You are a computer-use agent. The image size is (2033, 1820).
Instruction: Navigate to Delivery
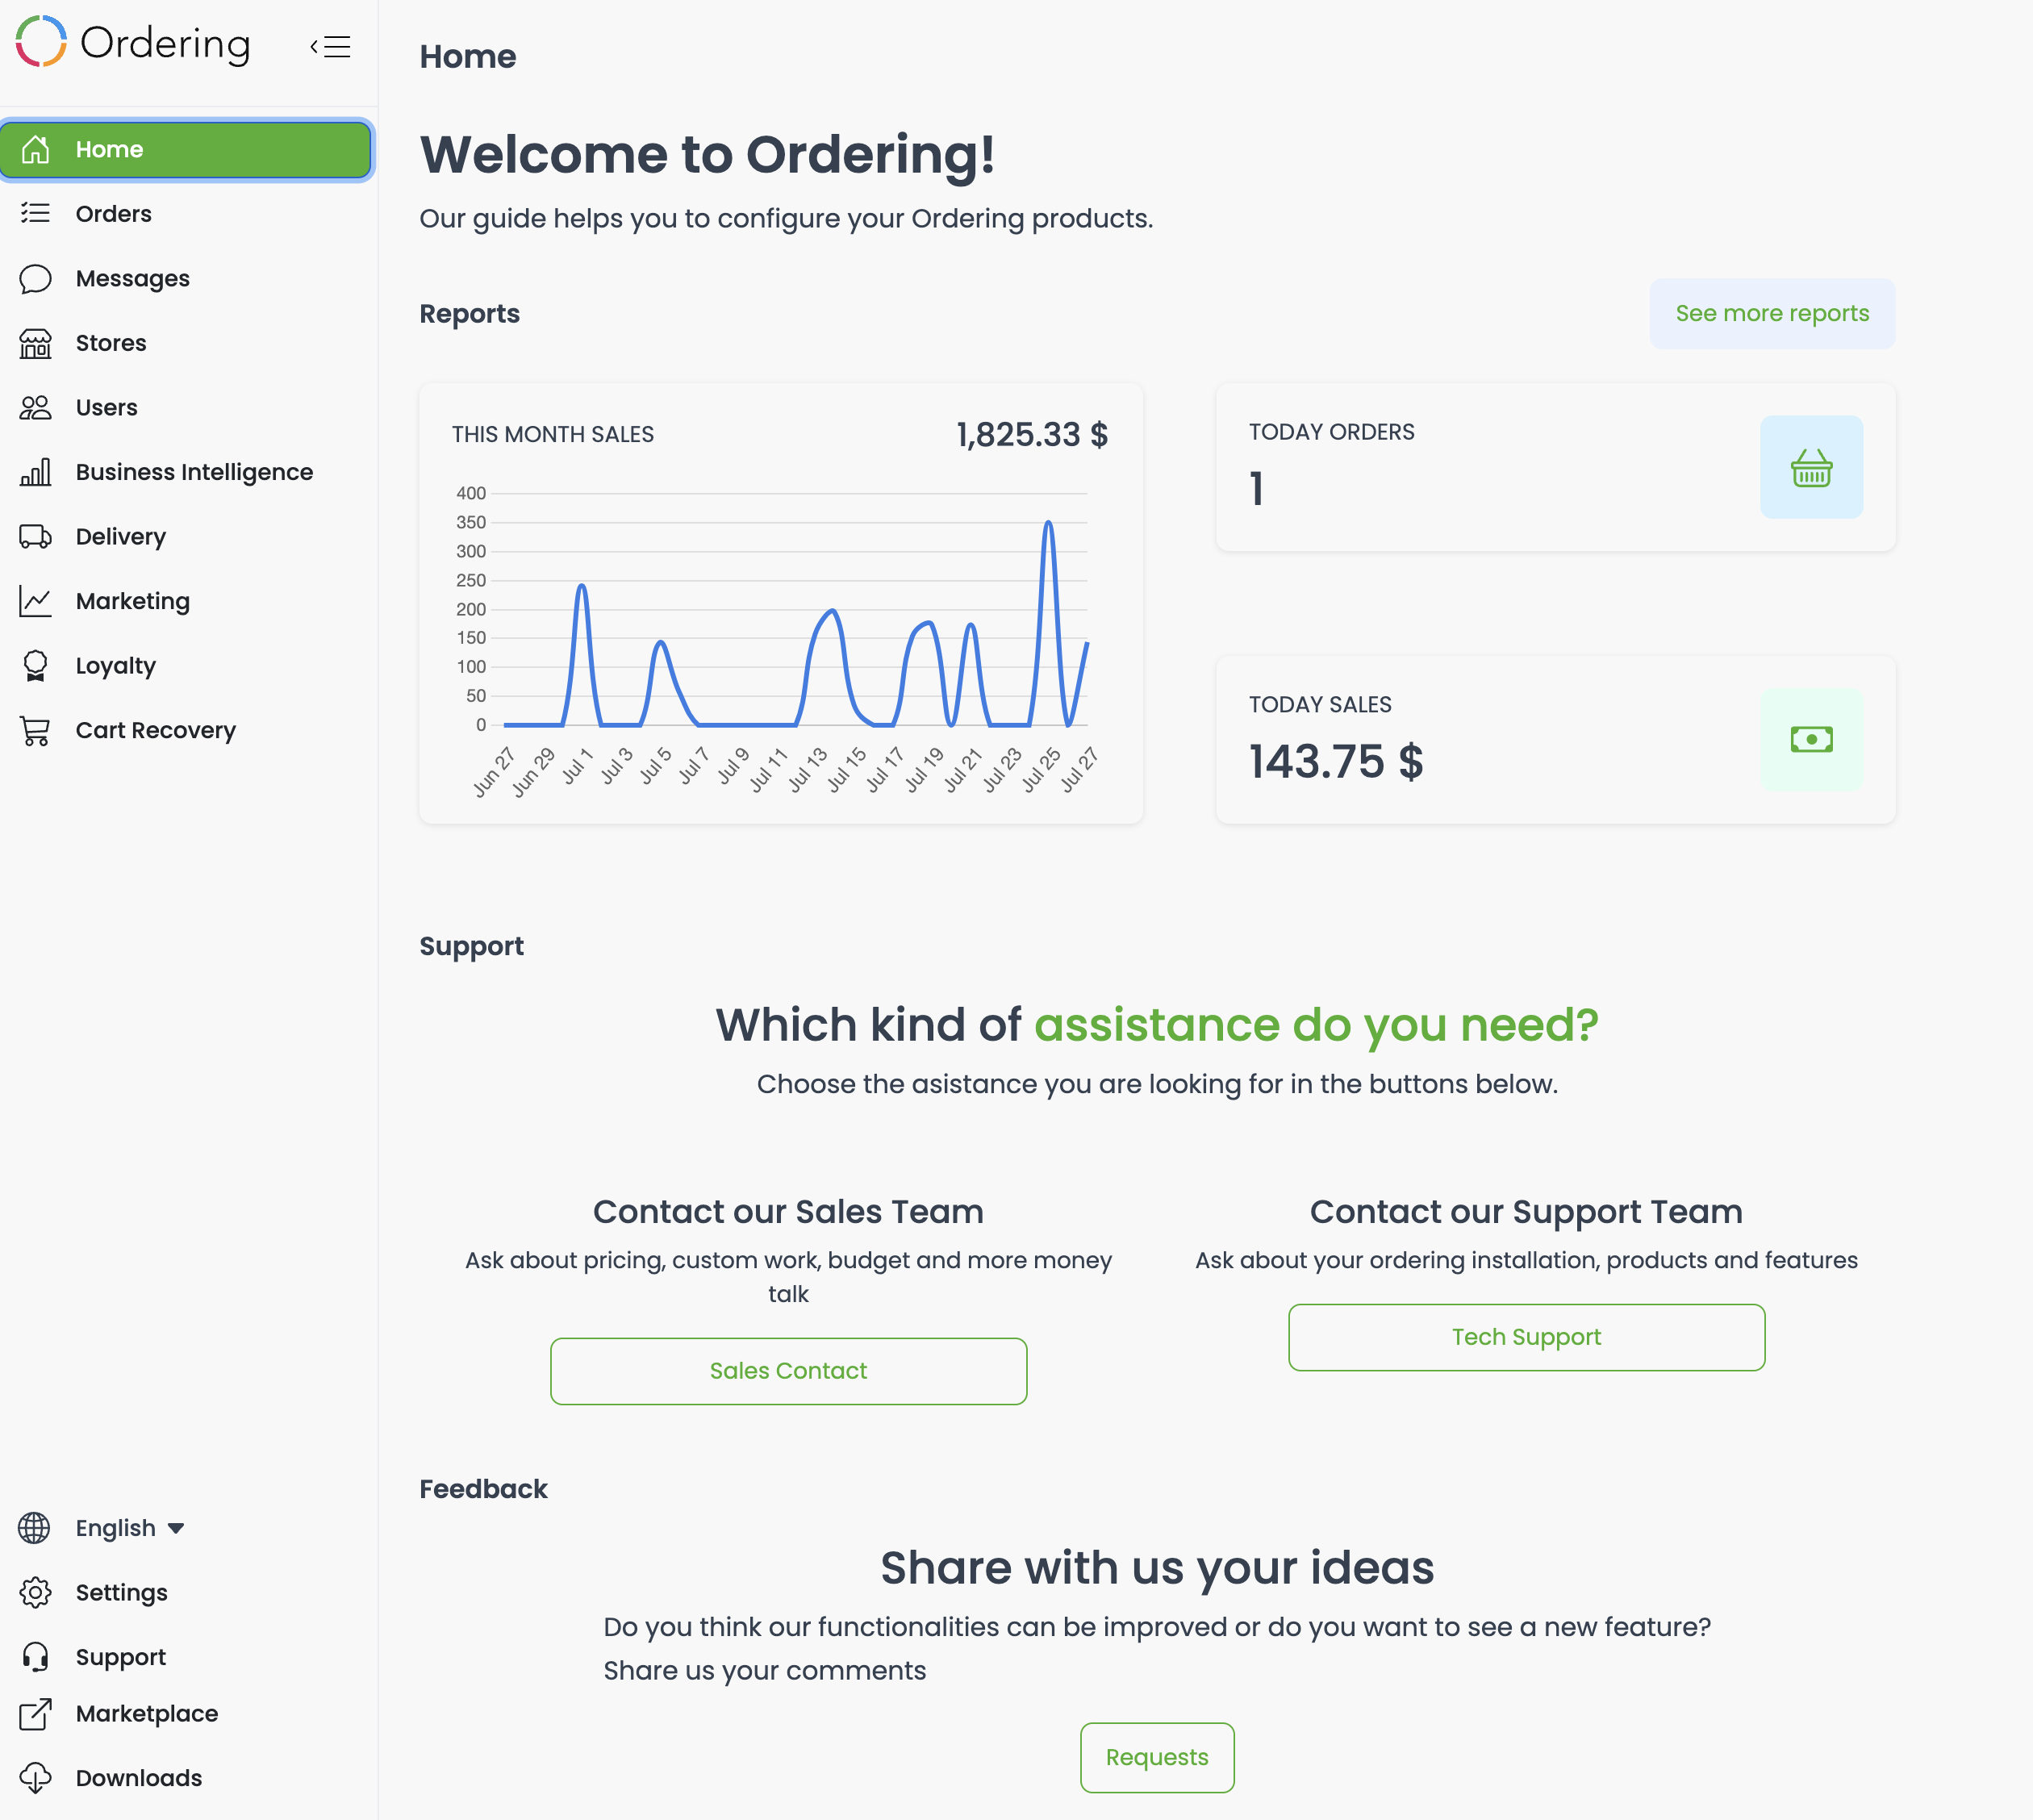point(186,537)
